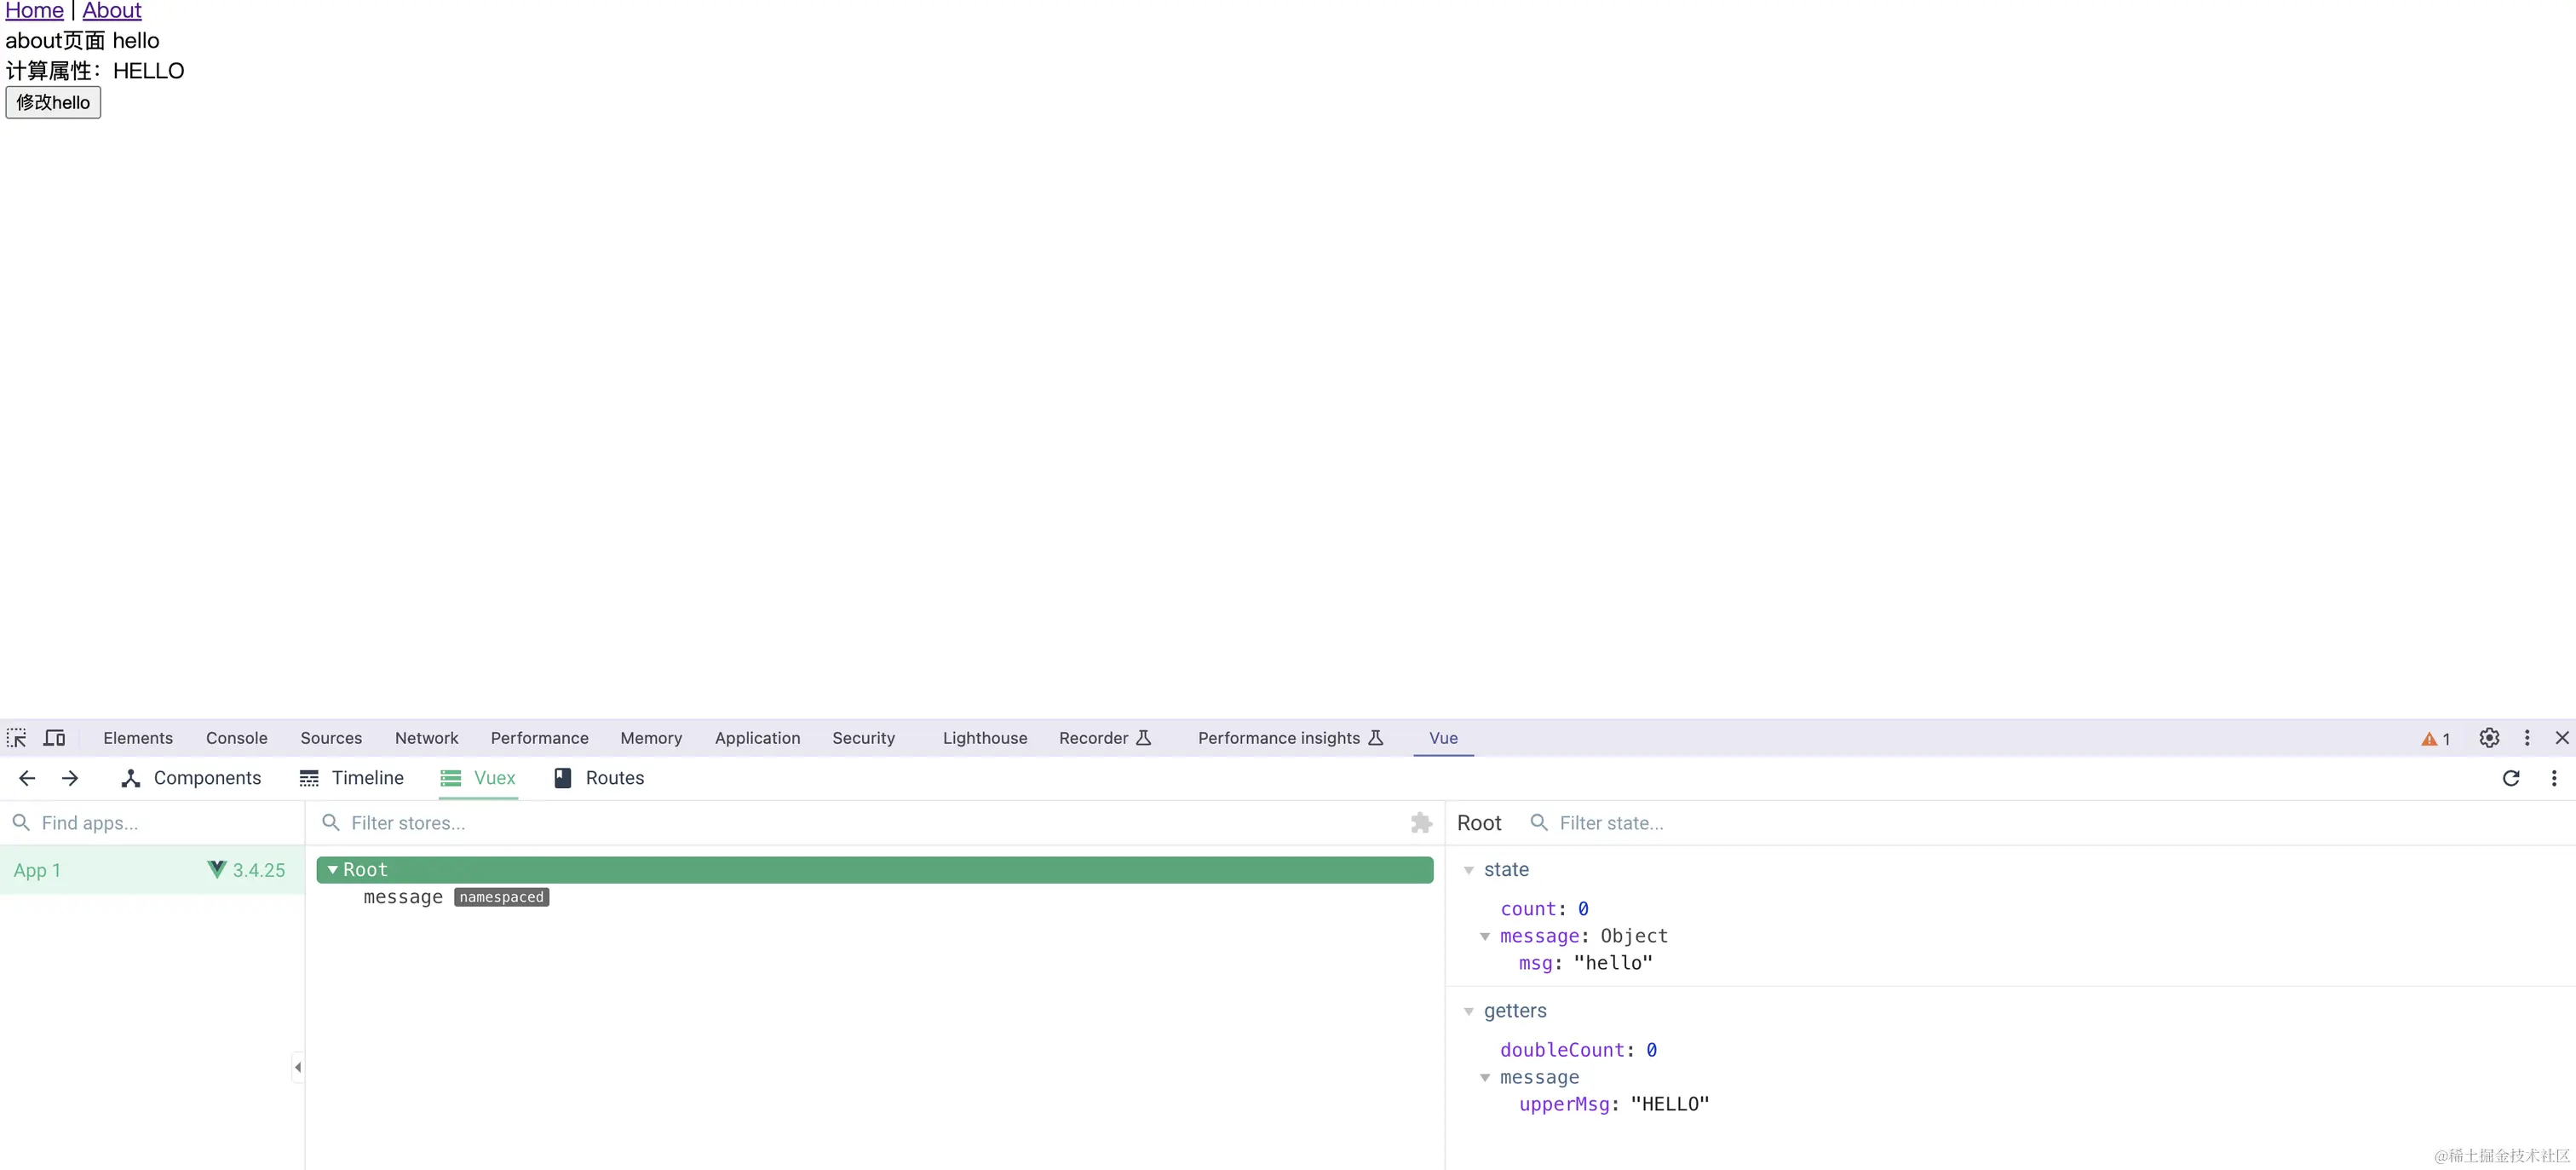The image size is (2576, 1170).
Task: Collapse the app sidebar with the chevron
Action: pos(297,1067)
